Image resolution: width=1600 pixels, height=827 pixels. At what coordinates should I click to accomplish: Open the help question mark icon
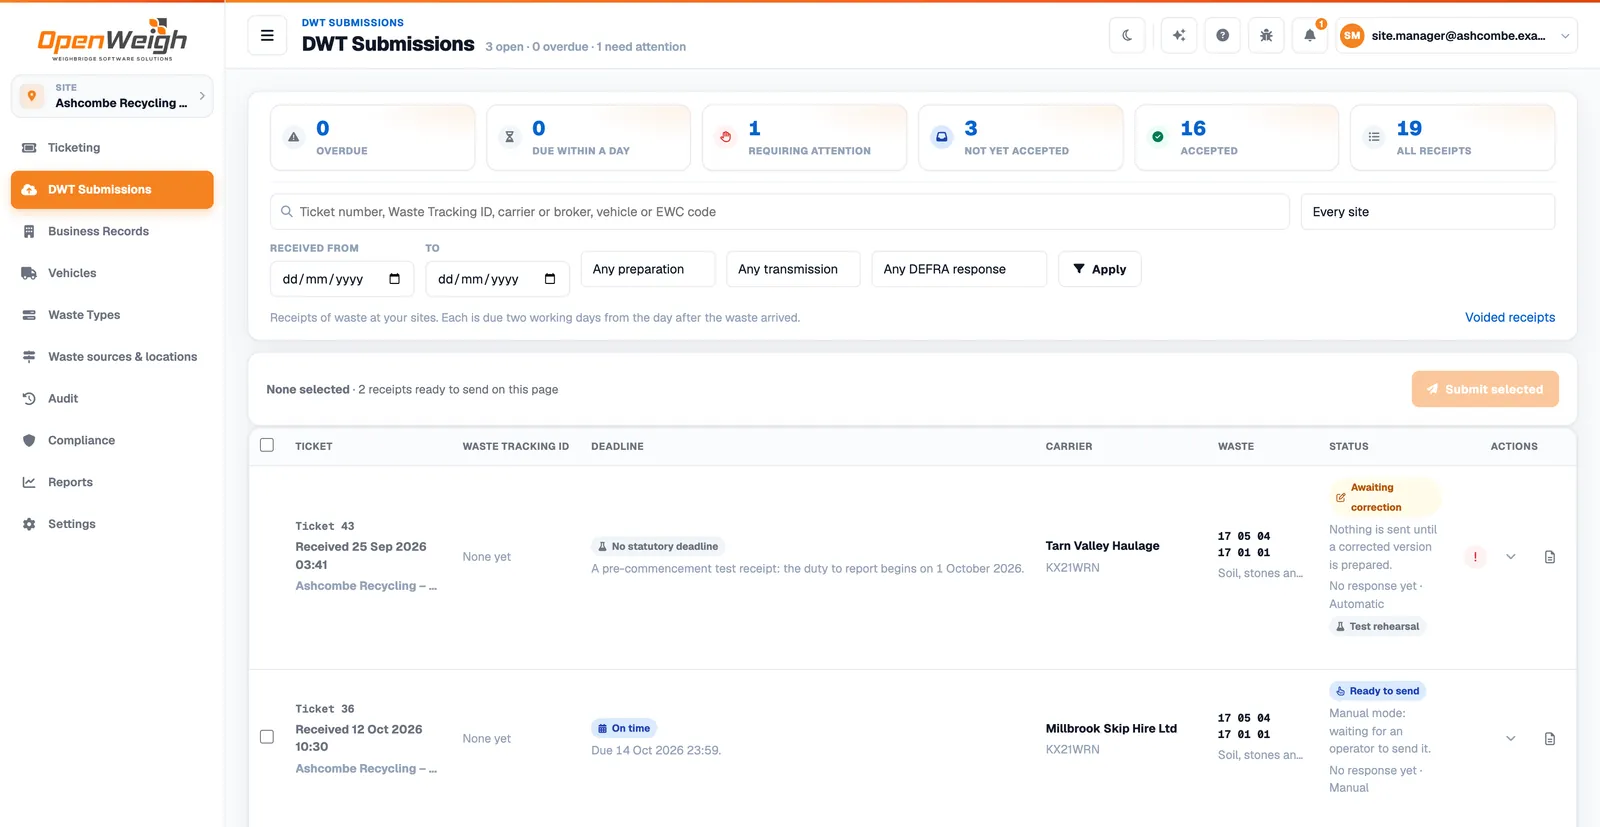point(1222,36)
